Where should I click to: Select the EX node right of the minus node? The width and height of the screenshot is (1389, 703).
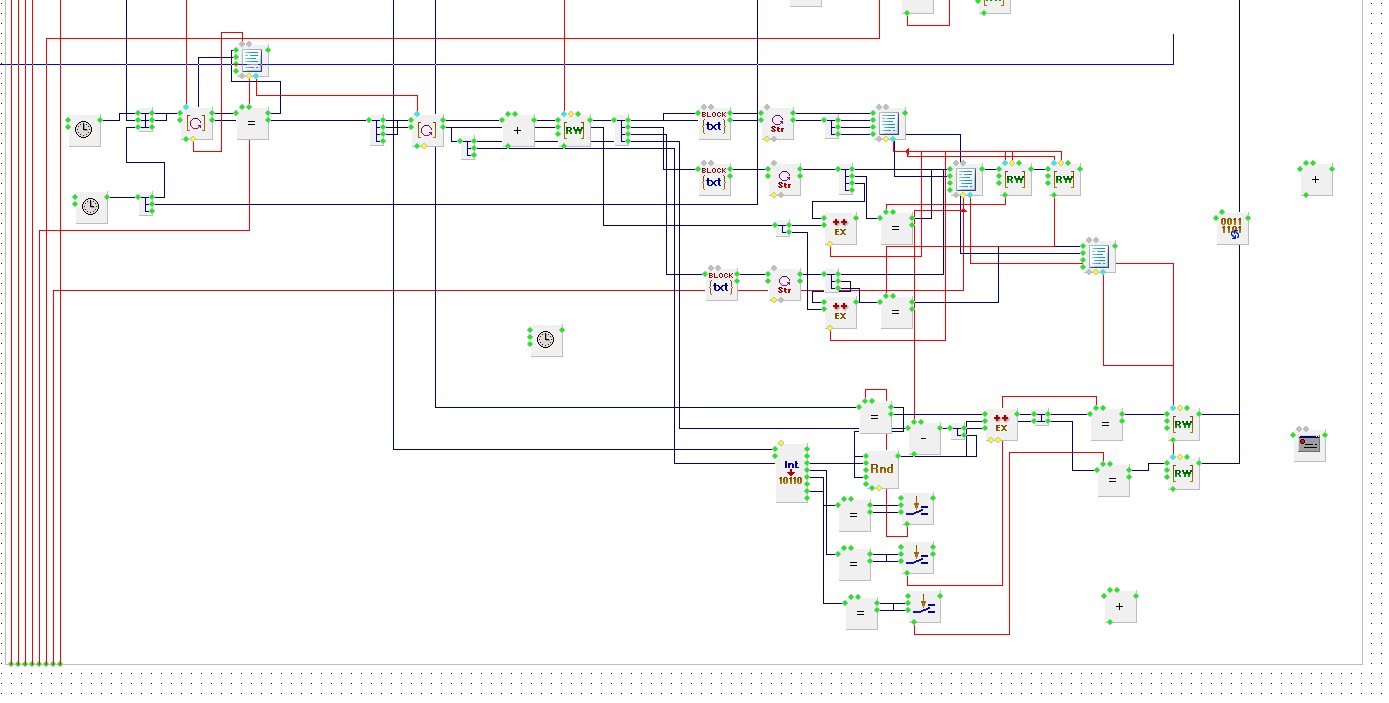point(1000,425)
